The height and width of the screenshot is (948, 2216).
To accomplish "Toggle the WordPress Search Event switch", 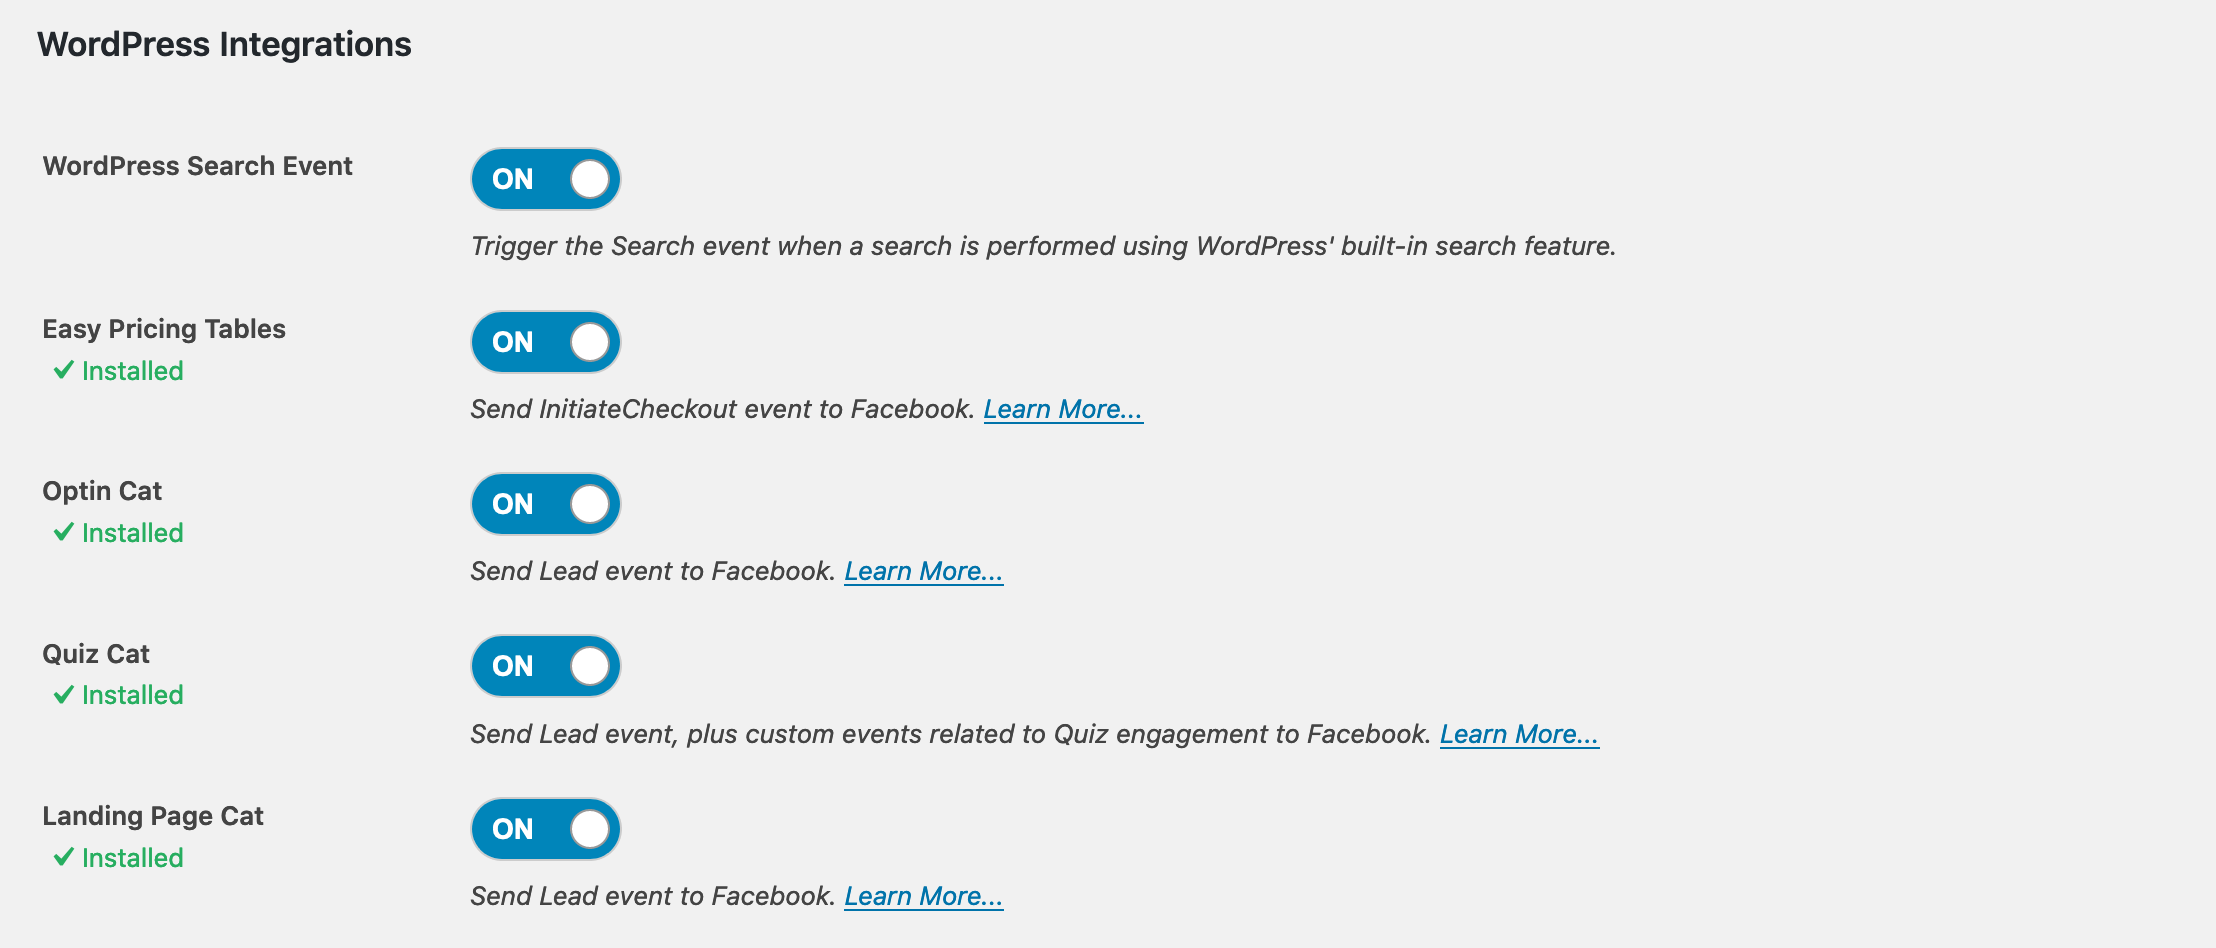I will [x=545, y=179].
